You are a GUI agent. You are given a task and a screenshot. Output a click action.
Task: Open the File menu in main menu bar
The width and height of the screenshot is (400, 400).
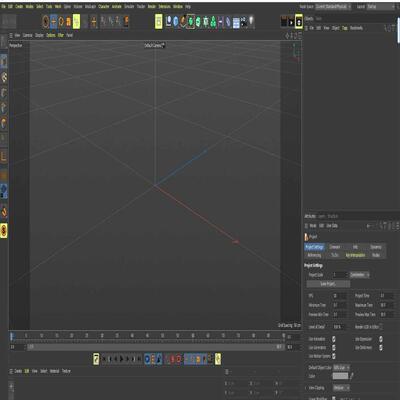(x=4, y=7)
